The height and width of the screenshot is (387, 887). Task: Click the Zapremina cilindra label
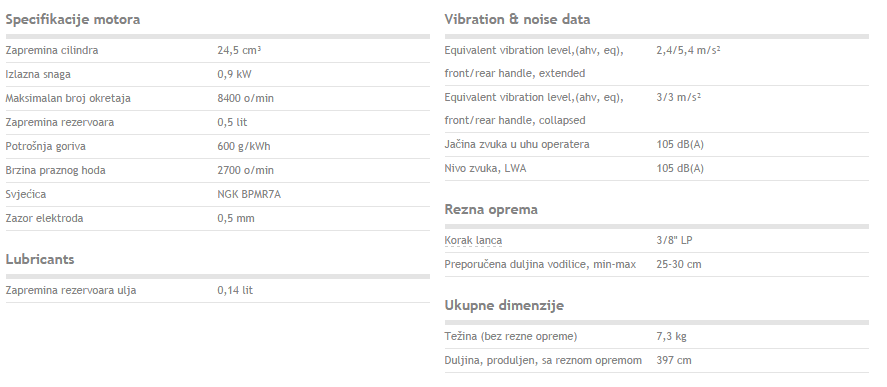tap(52, 50)
